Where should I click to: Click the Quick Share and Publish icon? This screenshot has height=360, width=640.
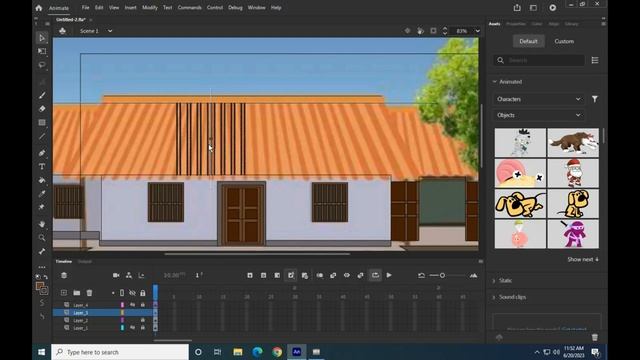[x=517, y=8]
